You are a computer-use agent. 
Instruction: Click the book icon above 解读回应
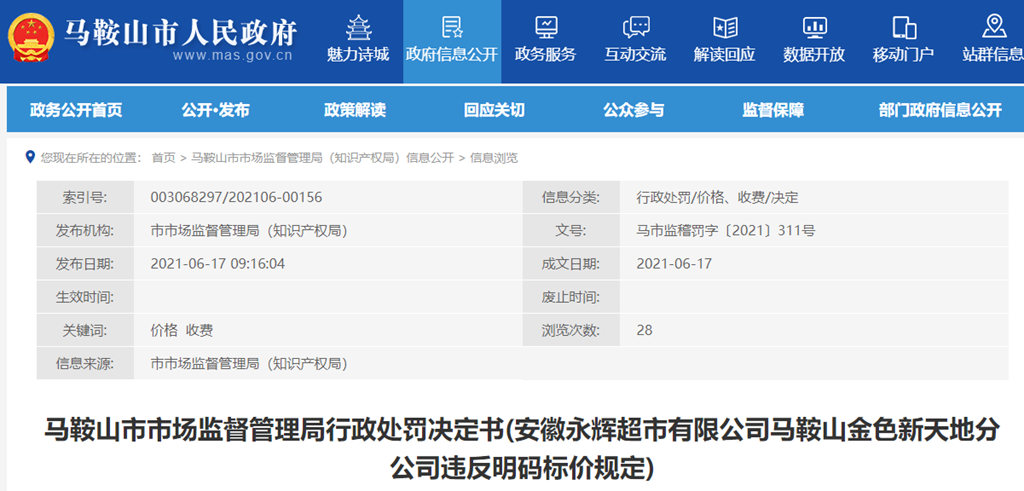(x=725, y=27)
